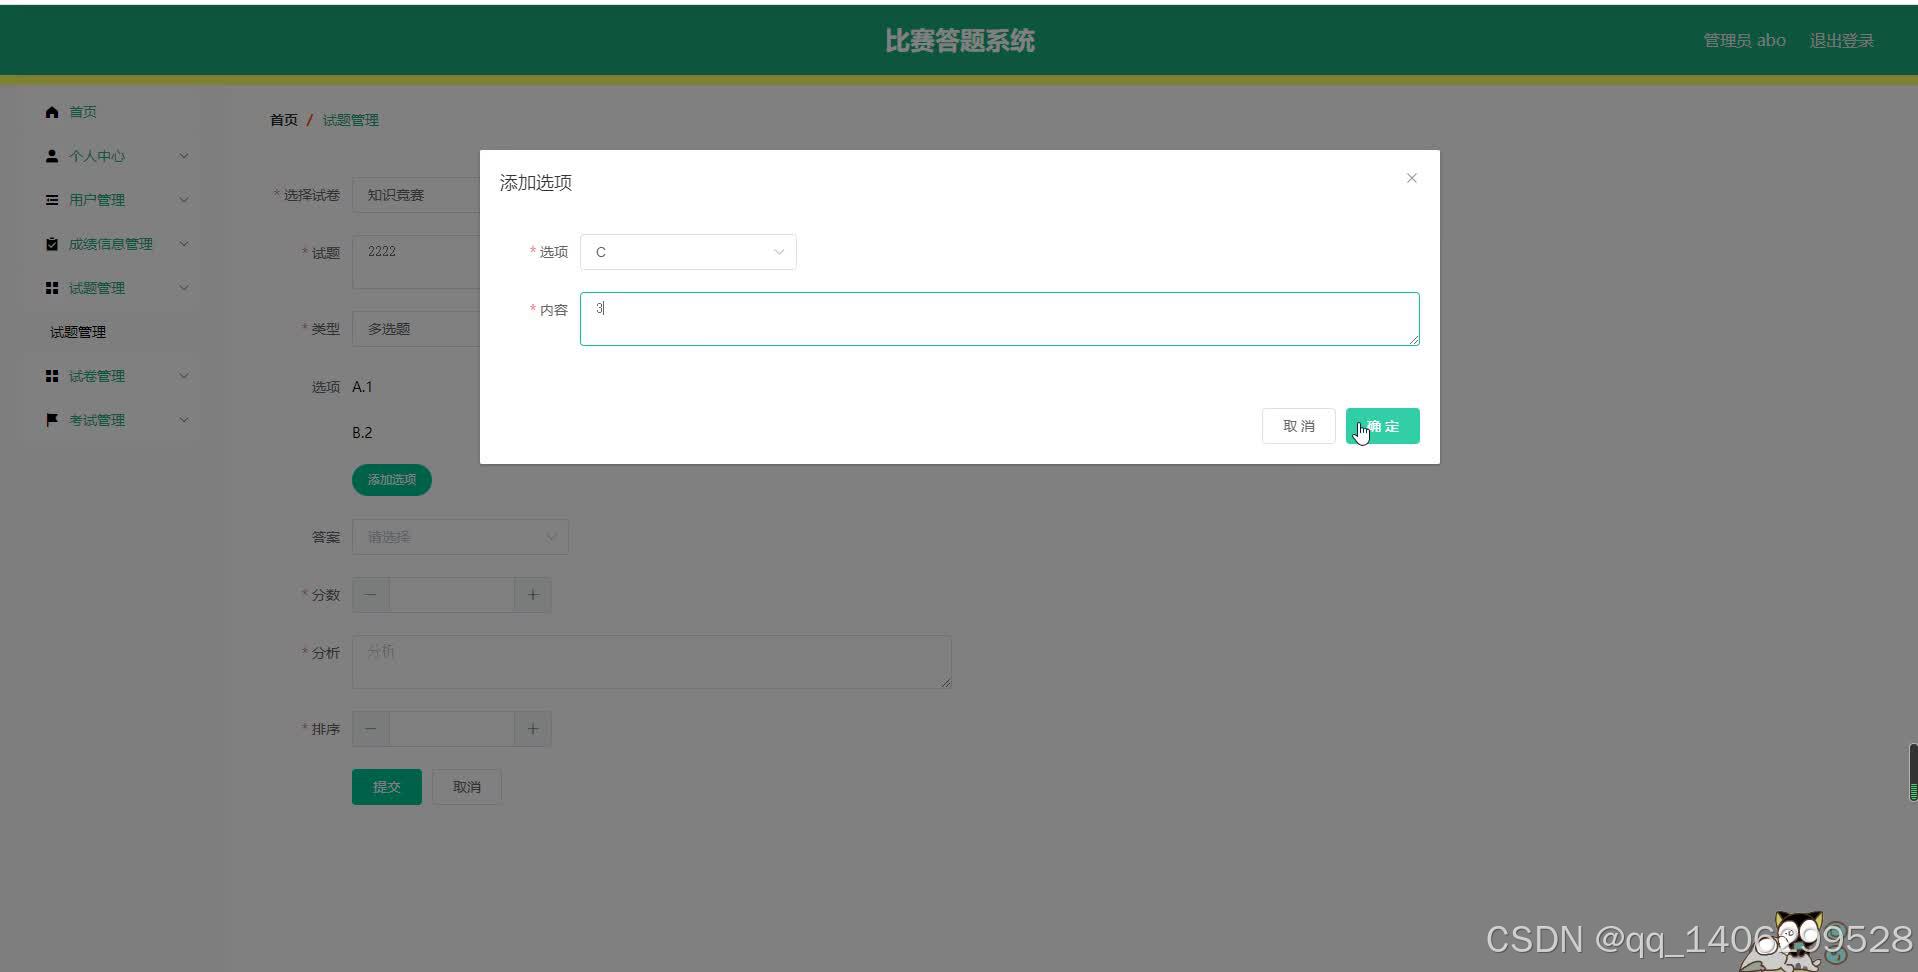Click the list icon for 用户管理

tap(52, 200)
